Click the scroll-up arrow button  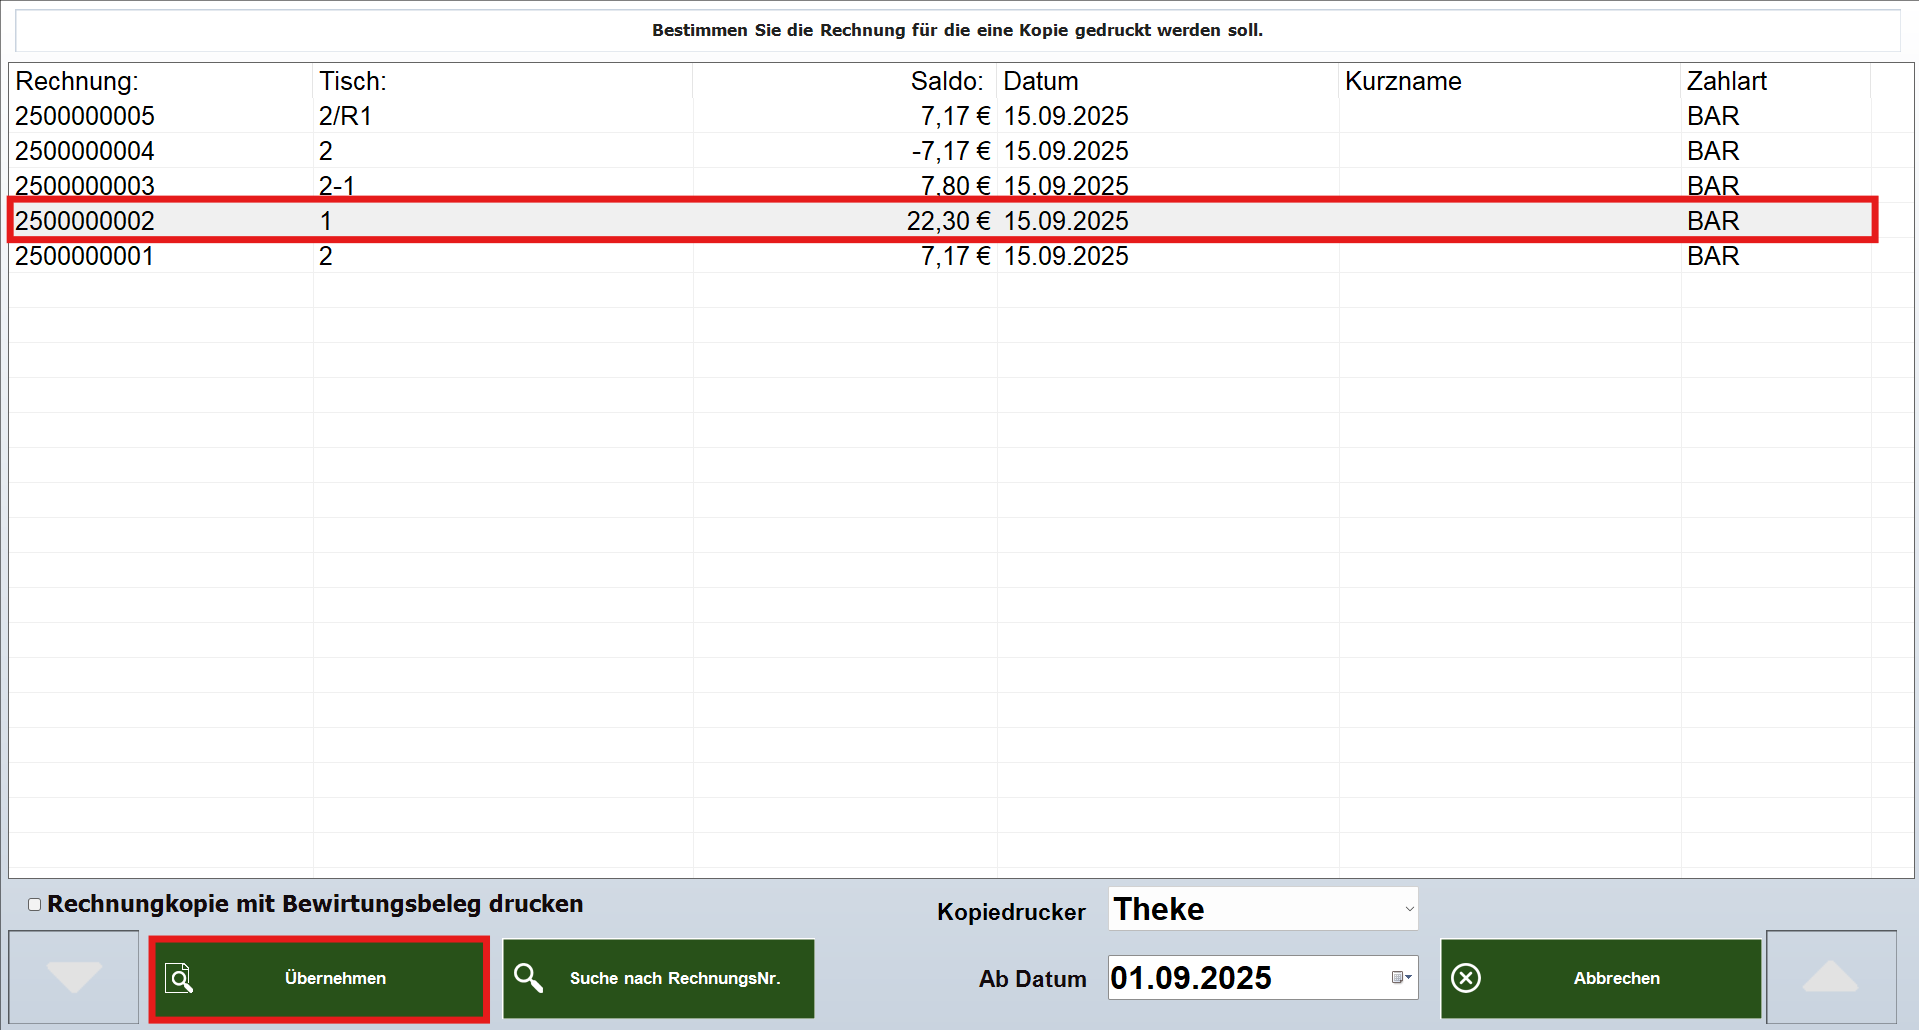(1831, 977)
